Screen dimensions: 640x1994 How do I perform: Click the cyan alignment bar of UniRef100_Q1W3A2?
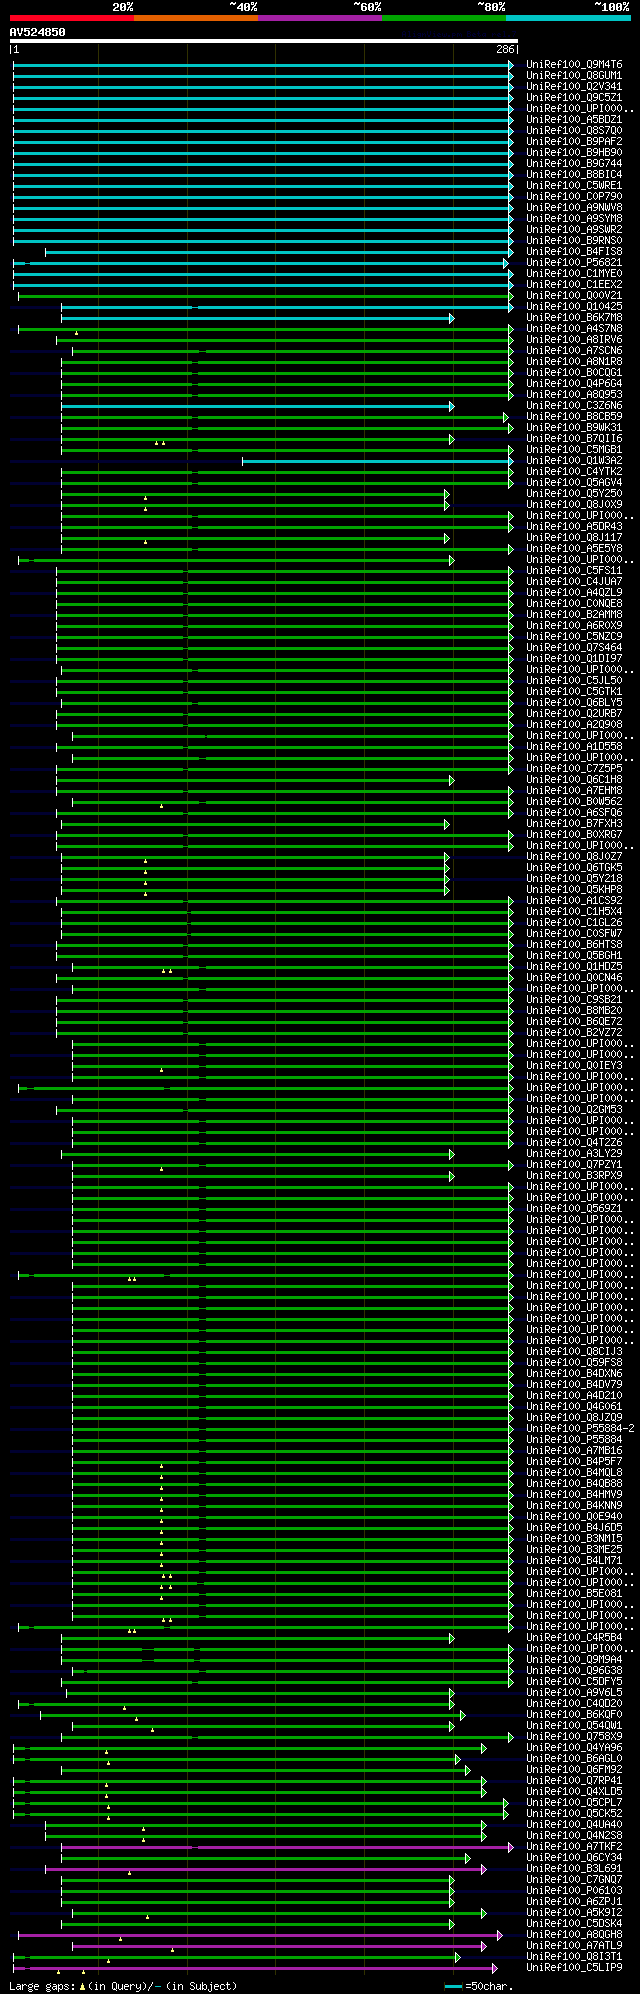pos(378,461)
